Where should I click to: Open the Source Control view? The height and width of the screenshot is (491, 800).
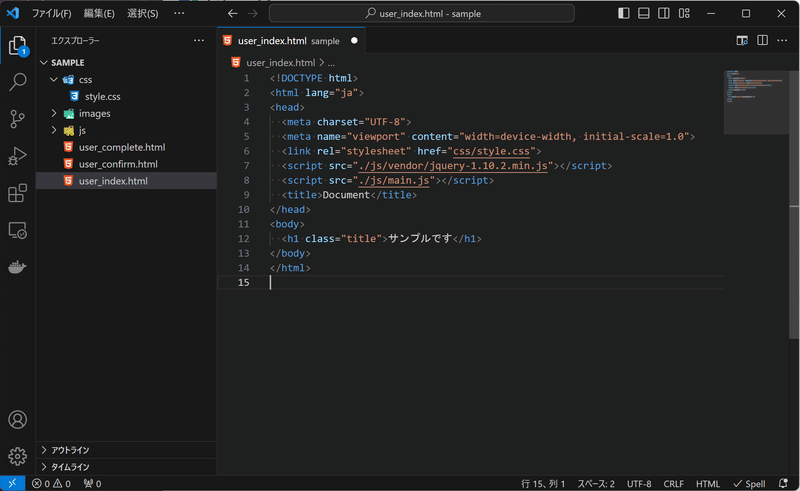[18, 119]
